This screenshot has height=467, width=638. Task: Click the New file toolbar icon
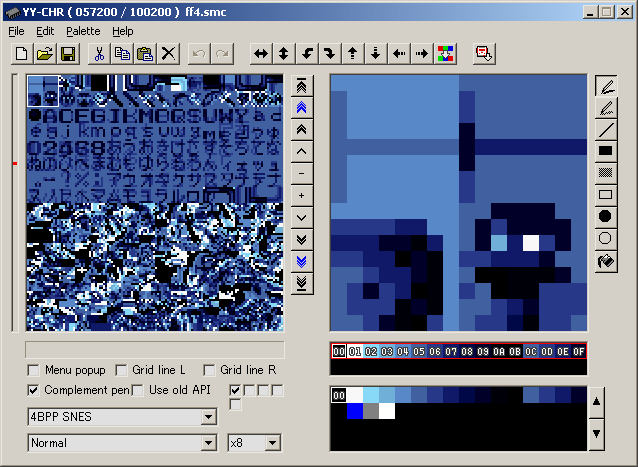point(22,54)
